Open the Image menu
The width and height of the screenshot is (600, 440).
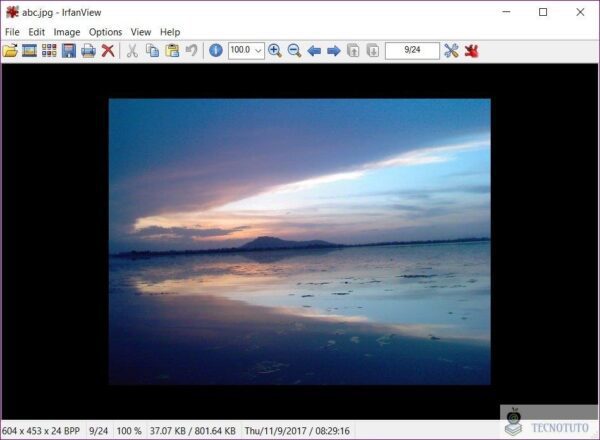click(67, 32)
